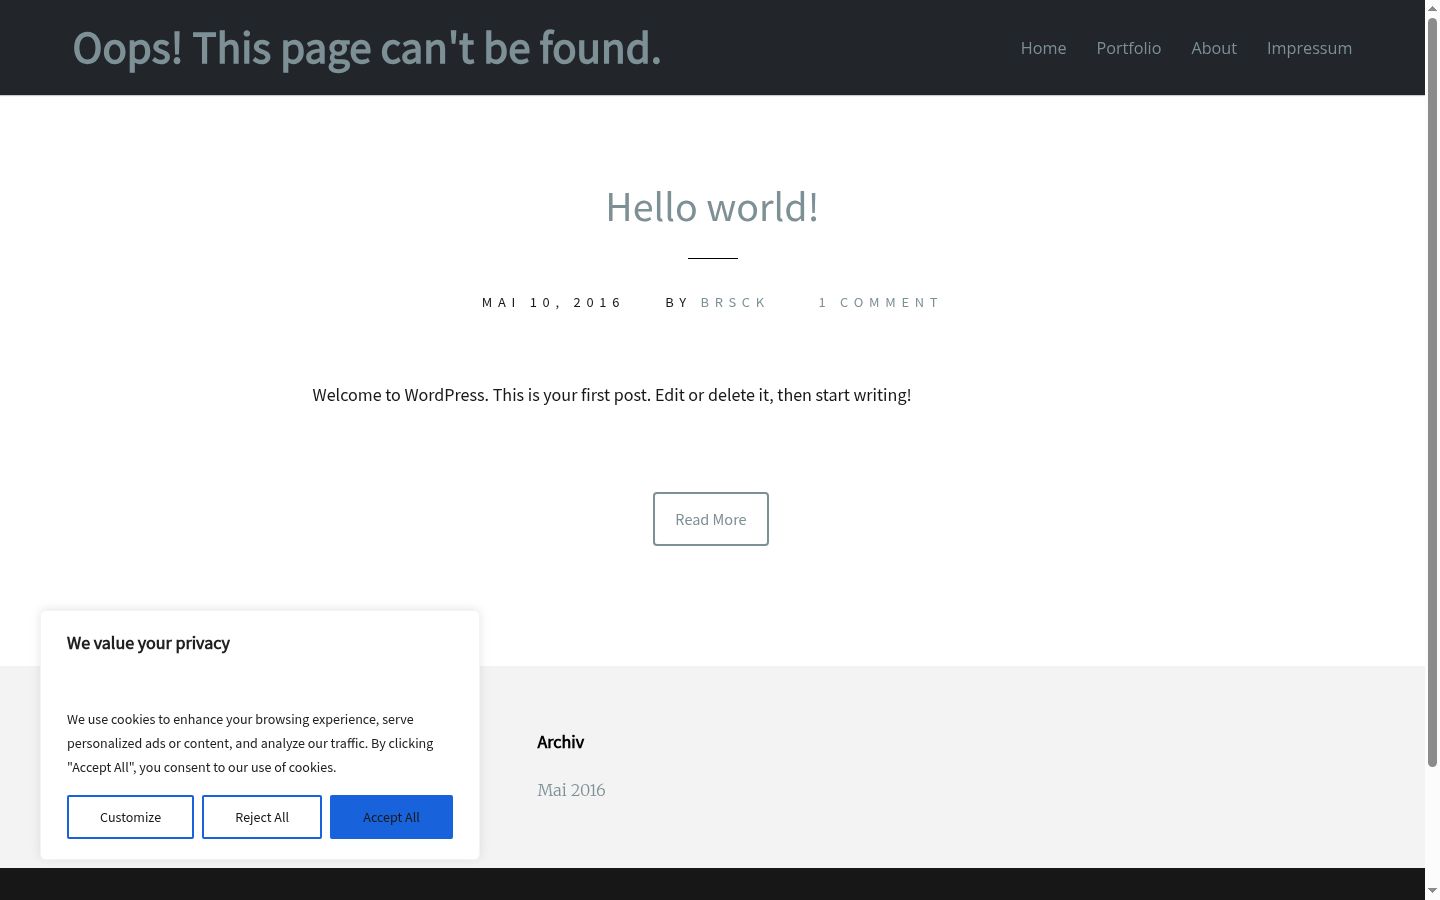Reject all cookies

pyautogui.click(x=262, y=817)
